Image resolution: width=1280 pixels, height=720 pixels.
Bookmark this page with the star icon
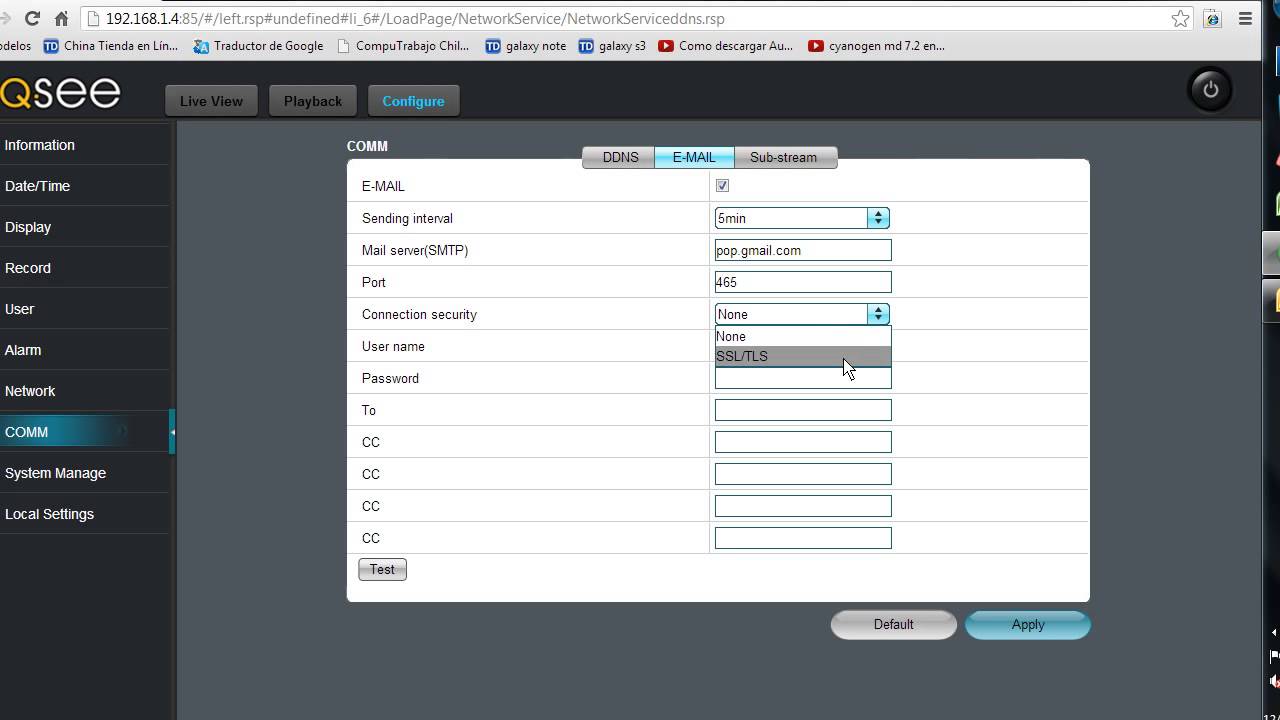click(1181, 18)
